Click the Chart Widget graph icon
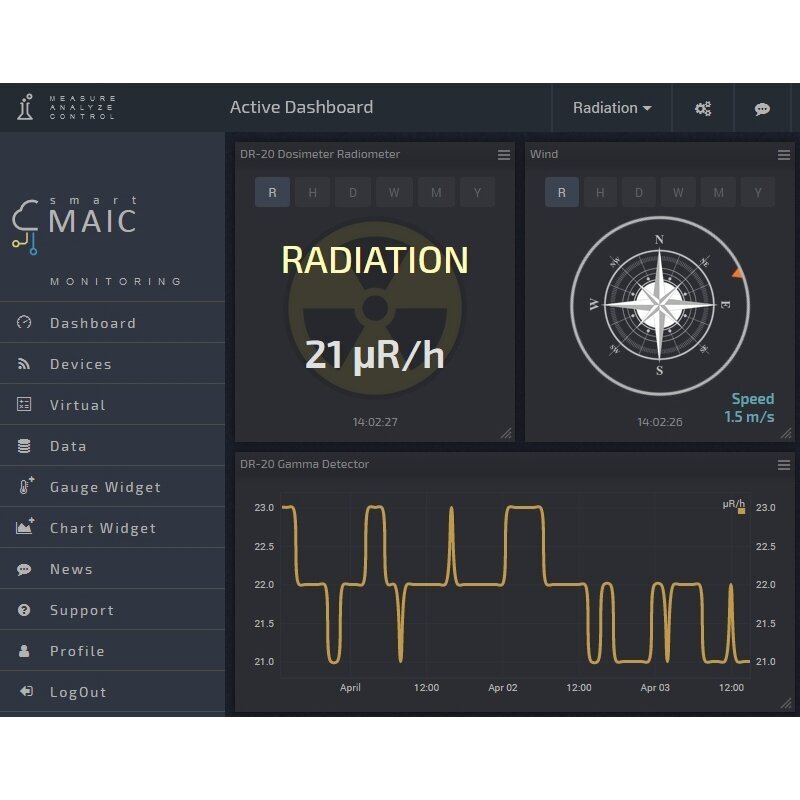This screenshot has height=800, width=800. tap(25, 526)
